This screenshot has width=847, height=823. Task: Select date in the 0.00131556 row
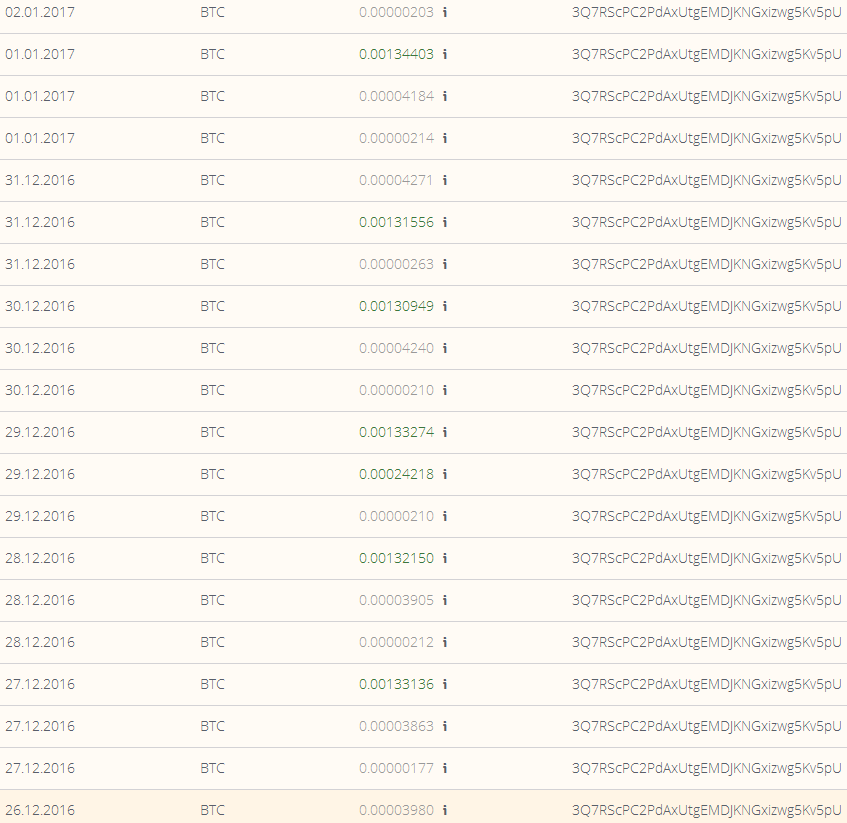click(40, 222)
